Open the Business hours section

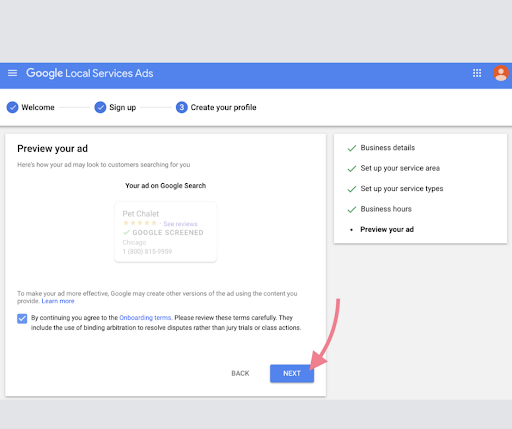[386, 209]
